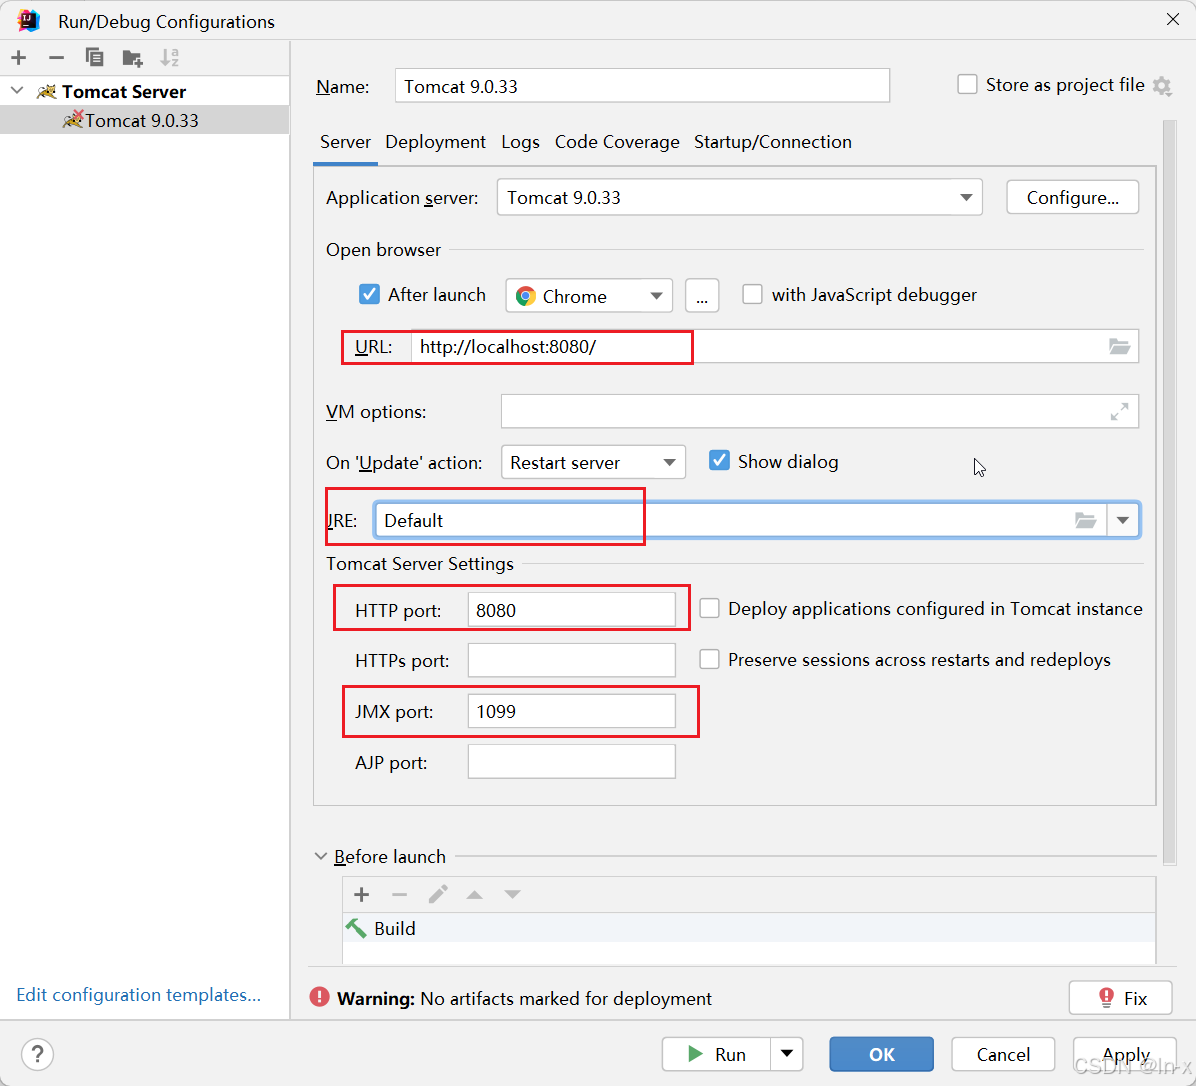Open Store as project file settings gear

pyautogui.click(x=1162, y=85)
